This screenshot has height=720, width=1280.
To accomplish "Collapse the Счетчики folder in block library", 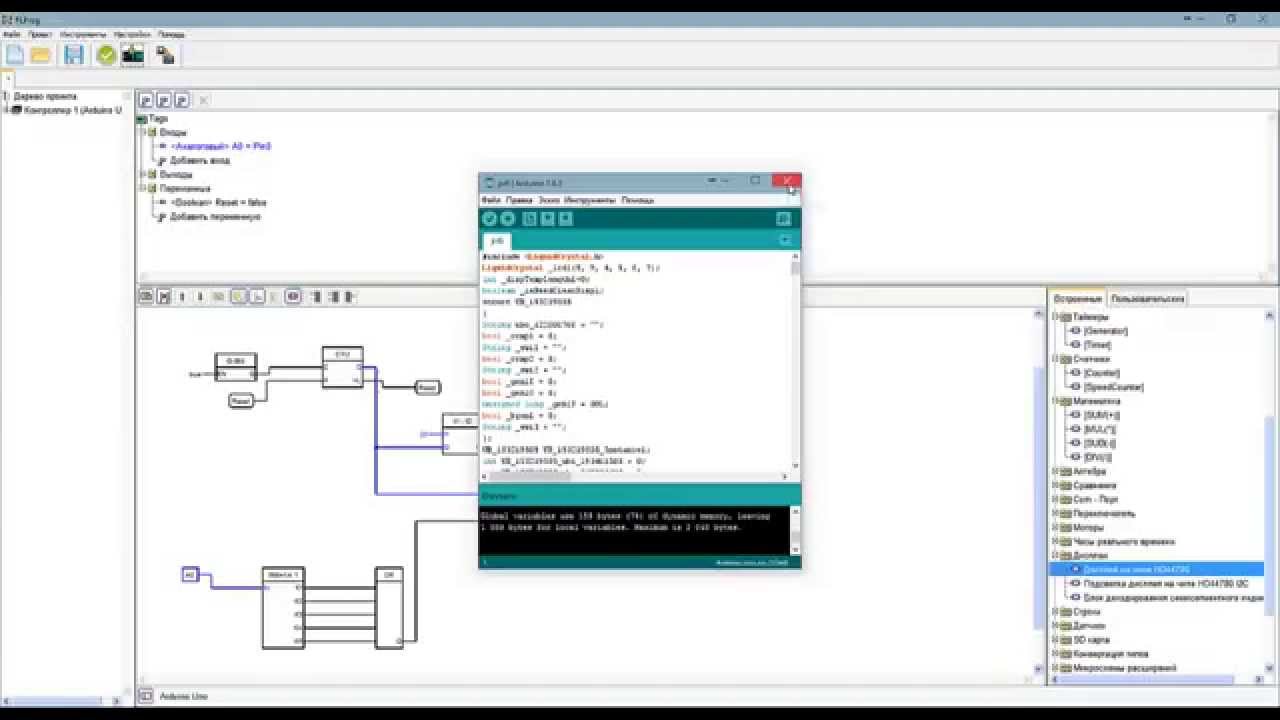I will click(1054, 359).
